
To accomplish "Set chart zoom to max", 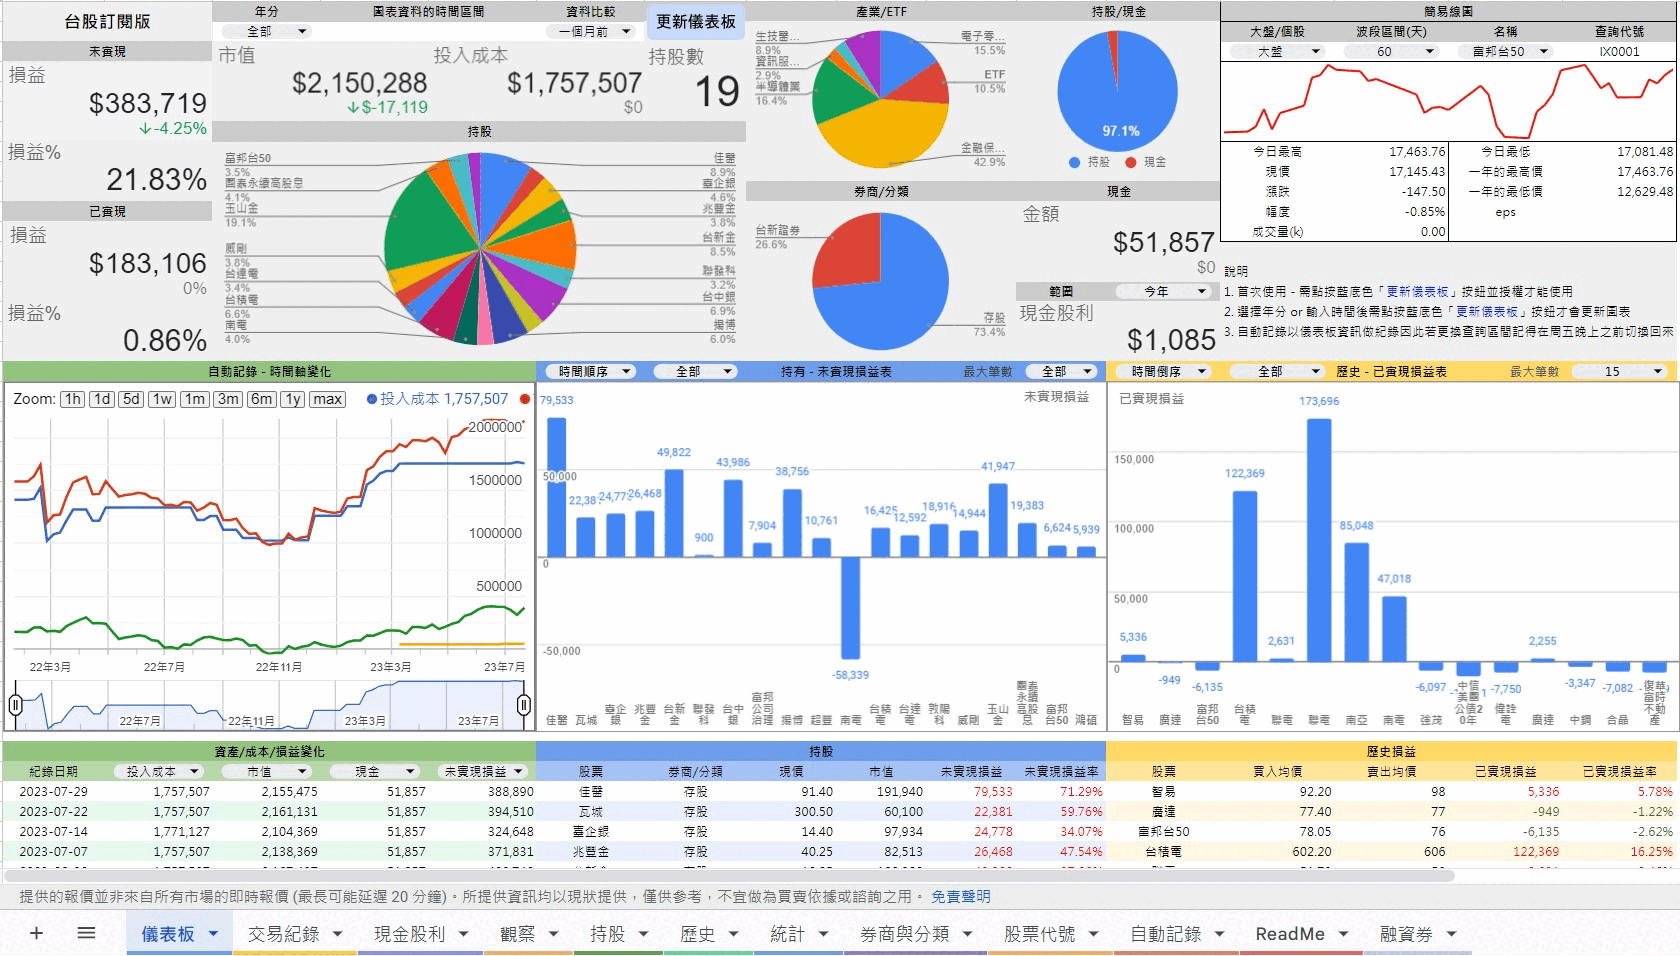I will click(327, 399).
